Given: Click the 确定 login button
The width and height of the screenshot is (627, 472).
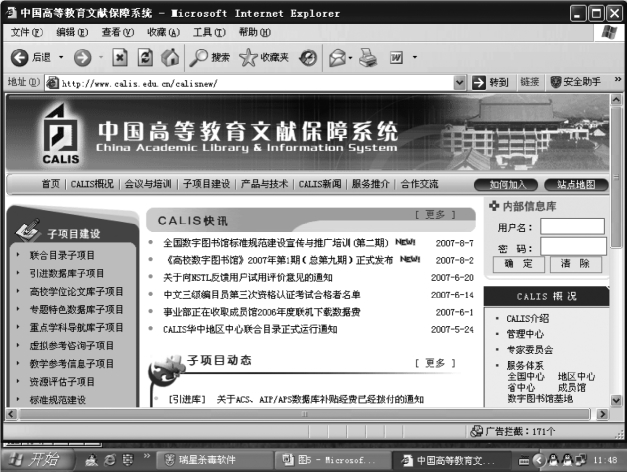Looking at the screenshot, I should 519,264.
